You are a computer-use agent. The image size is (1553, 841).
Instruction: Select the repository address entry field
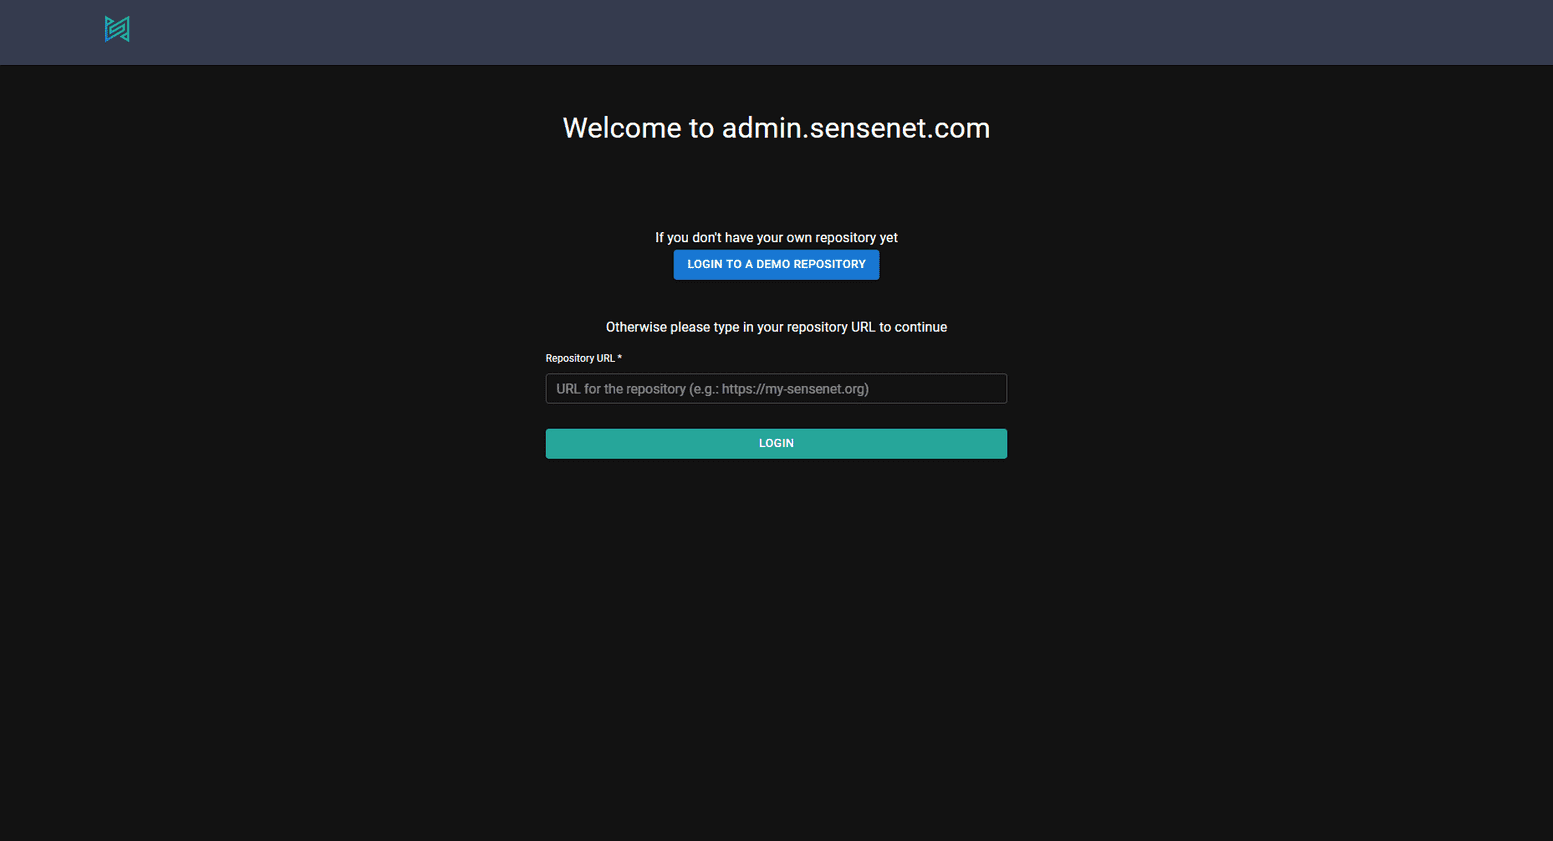[776, 388]
